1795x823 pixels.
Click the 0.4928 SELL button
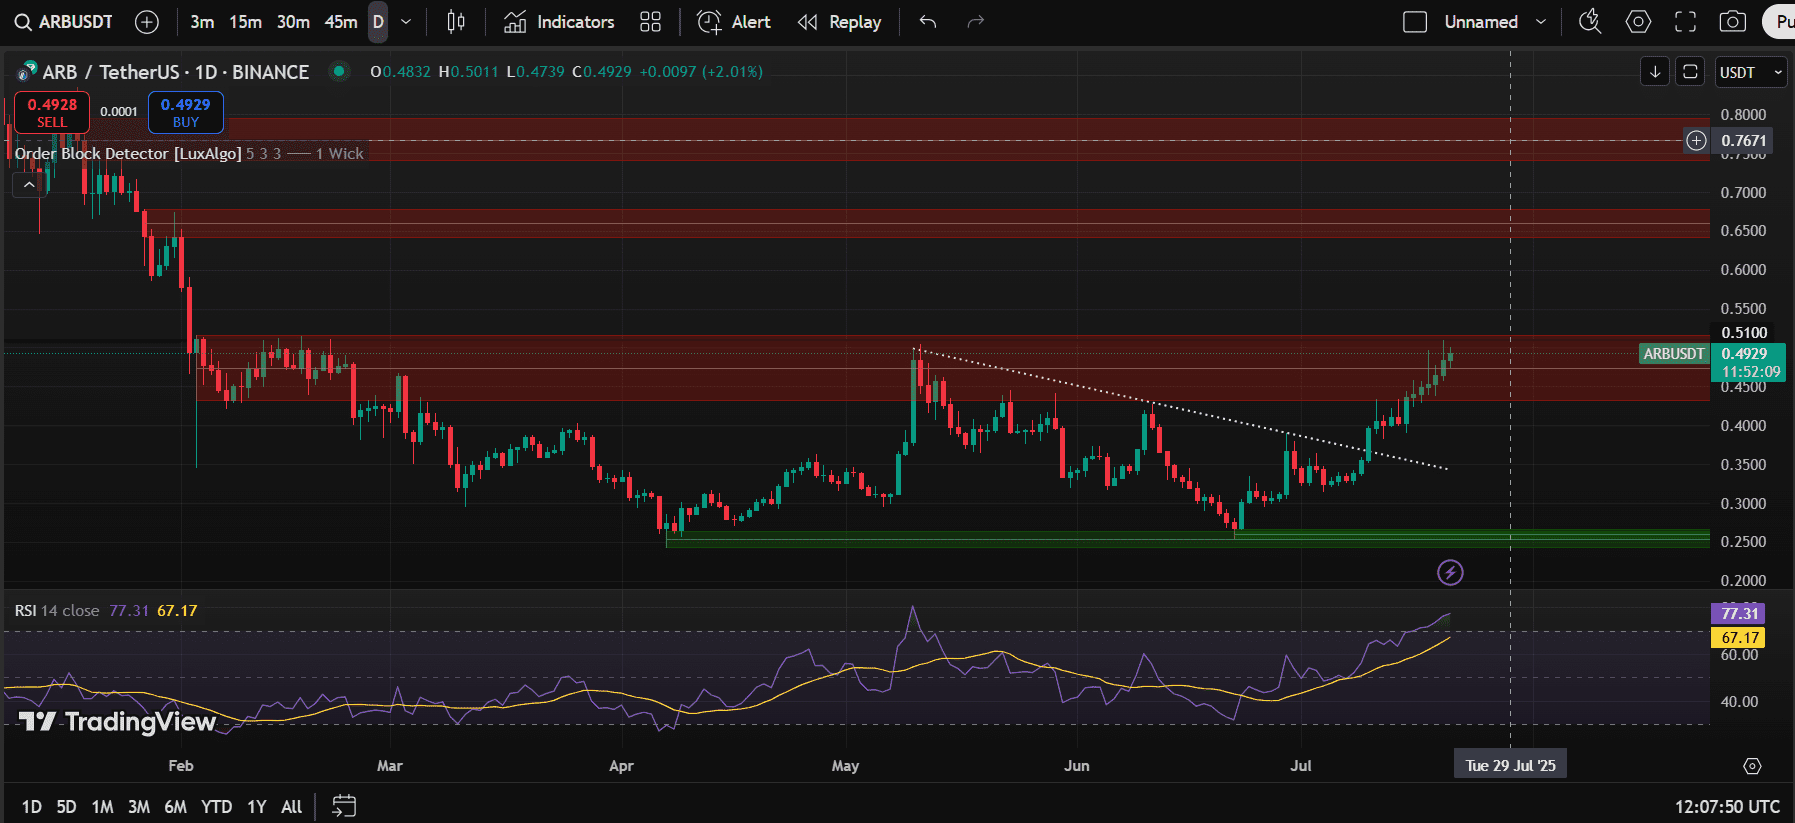52,112
